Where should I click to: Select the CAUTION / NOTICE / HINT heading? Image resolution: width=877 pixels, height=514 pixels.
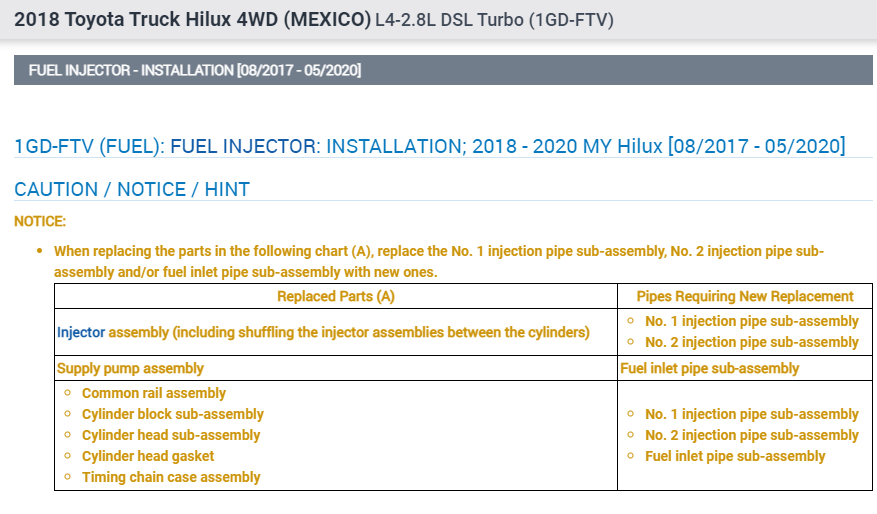132,189
